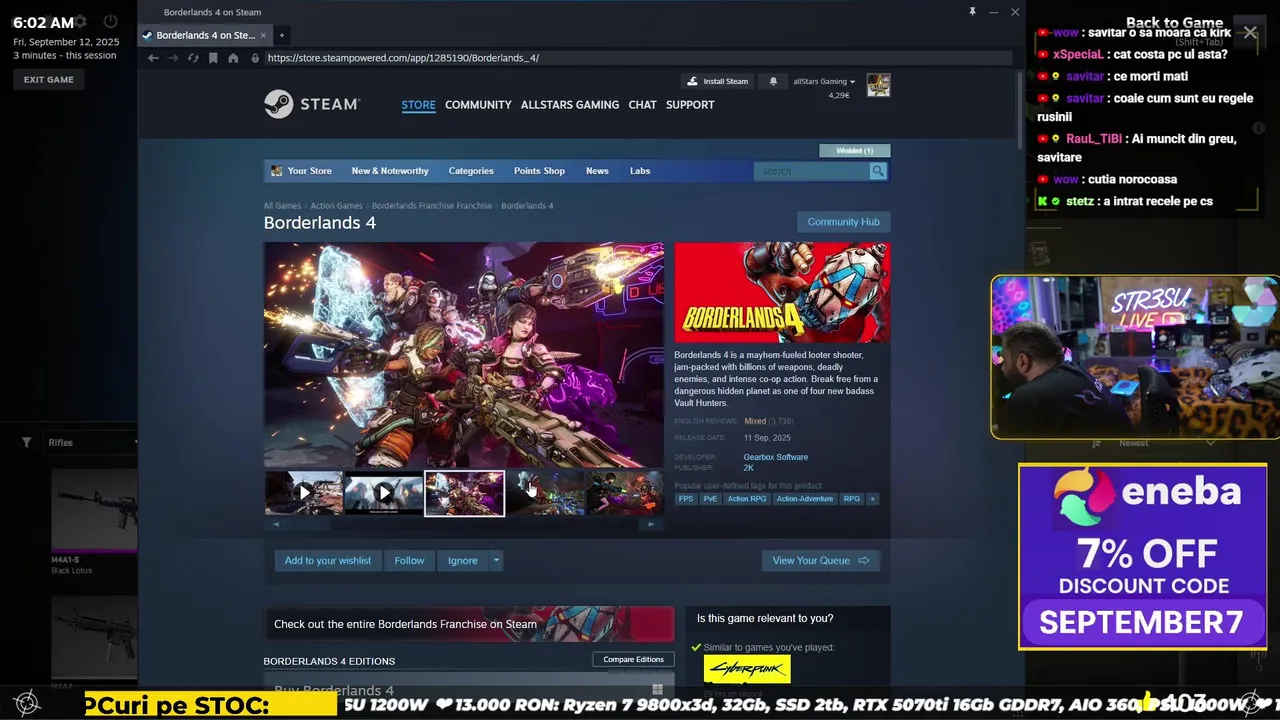Select the FPS tag

686,499
